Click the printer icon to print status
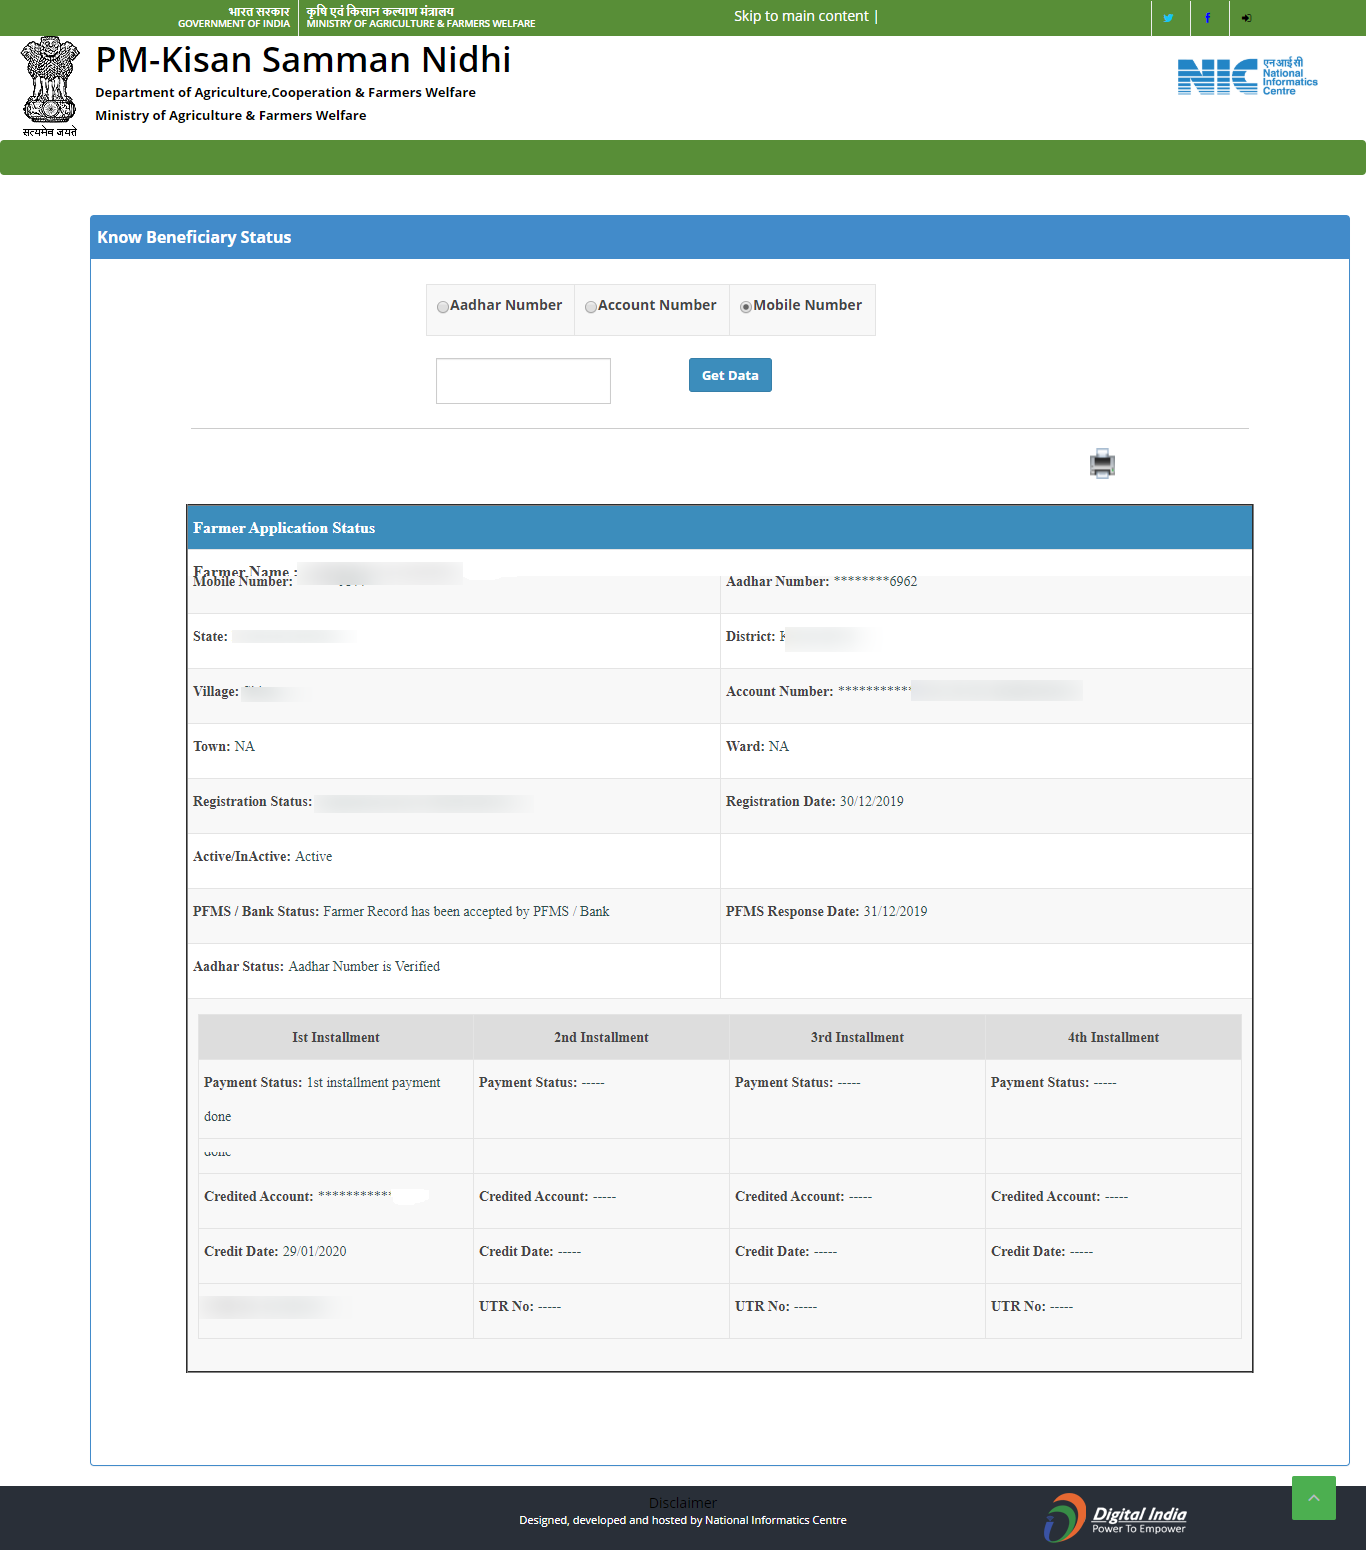1366x1550 pixels. click(1102, 463)
